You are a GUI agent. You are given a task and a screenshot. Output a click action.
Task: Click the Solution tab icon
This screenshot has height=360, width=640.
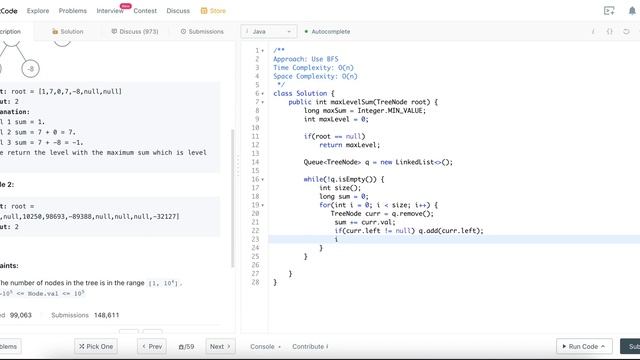point(55,31)
